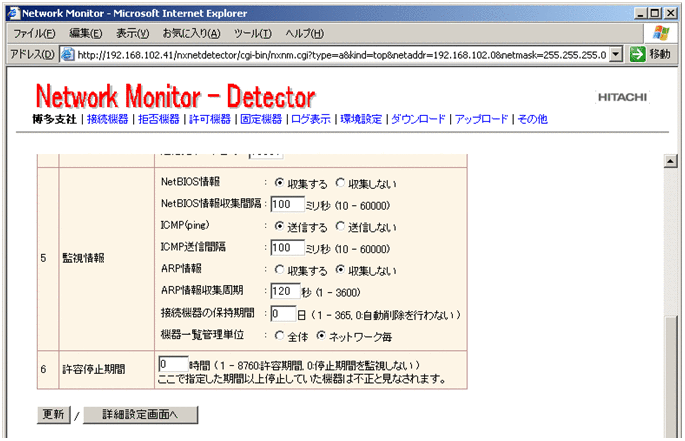Click the vertical scrollbar thumb

coord(671,376)
